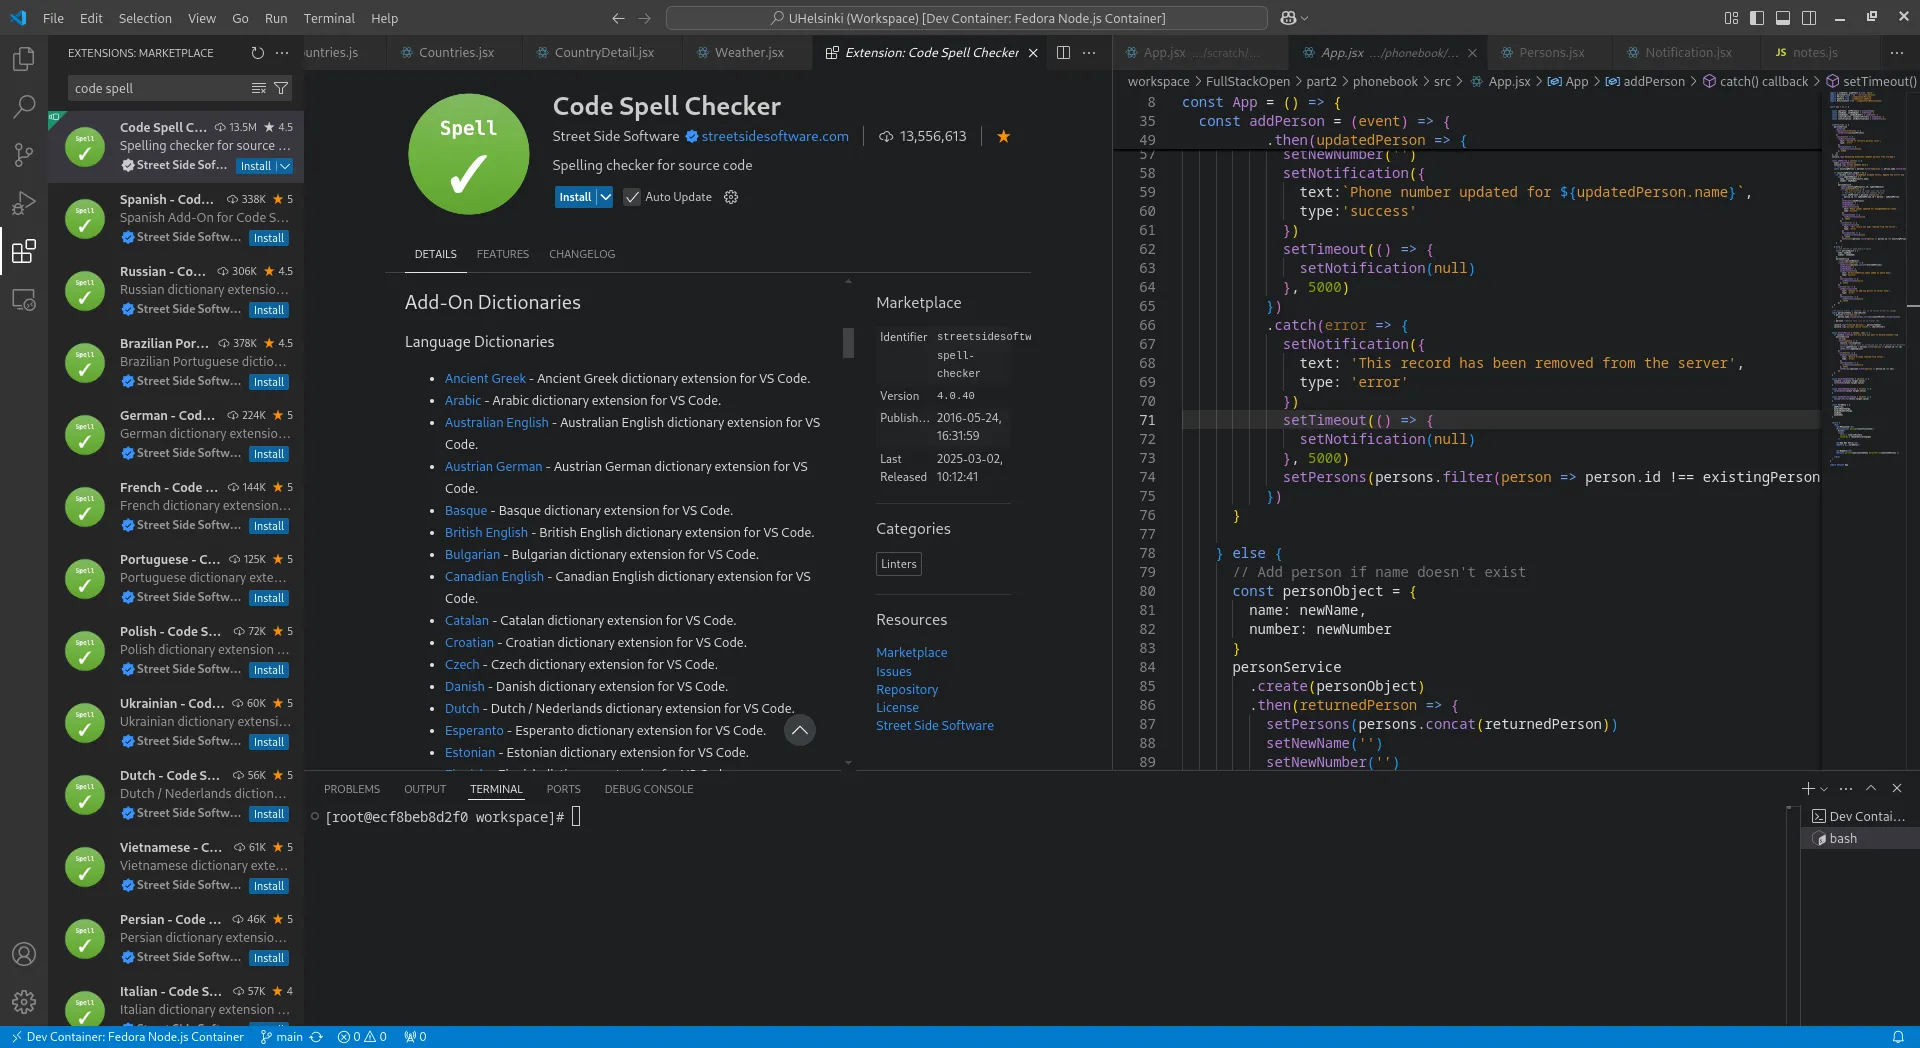Open Run and Debug view icon
Viewport: 1920px width, 1048px height.
tap(24, 203)
